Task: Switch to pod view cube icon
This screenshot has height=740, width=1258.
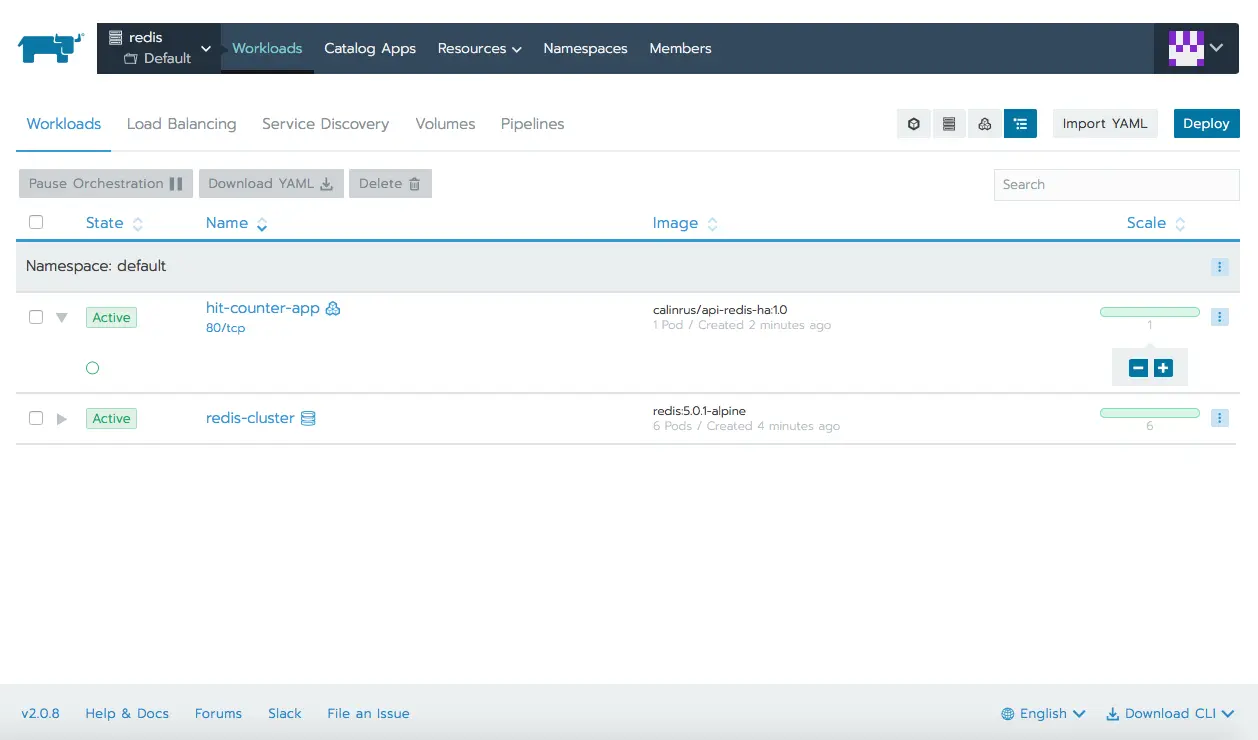Action: tap(914, 124)
